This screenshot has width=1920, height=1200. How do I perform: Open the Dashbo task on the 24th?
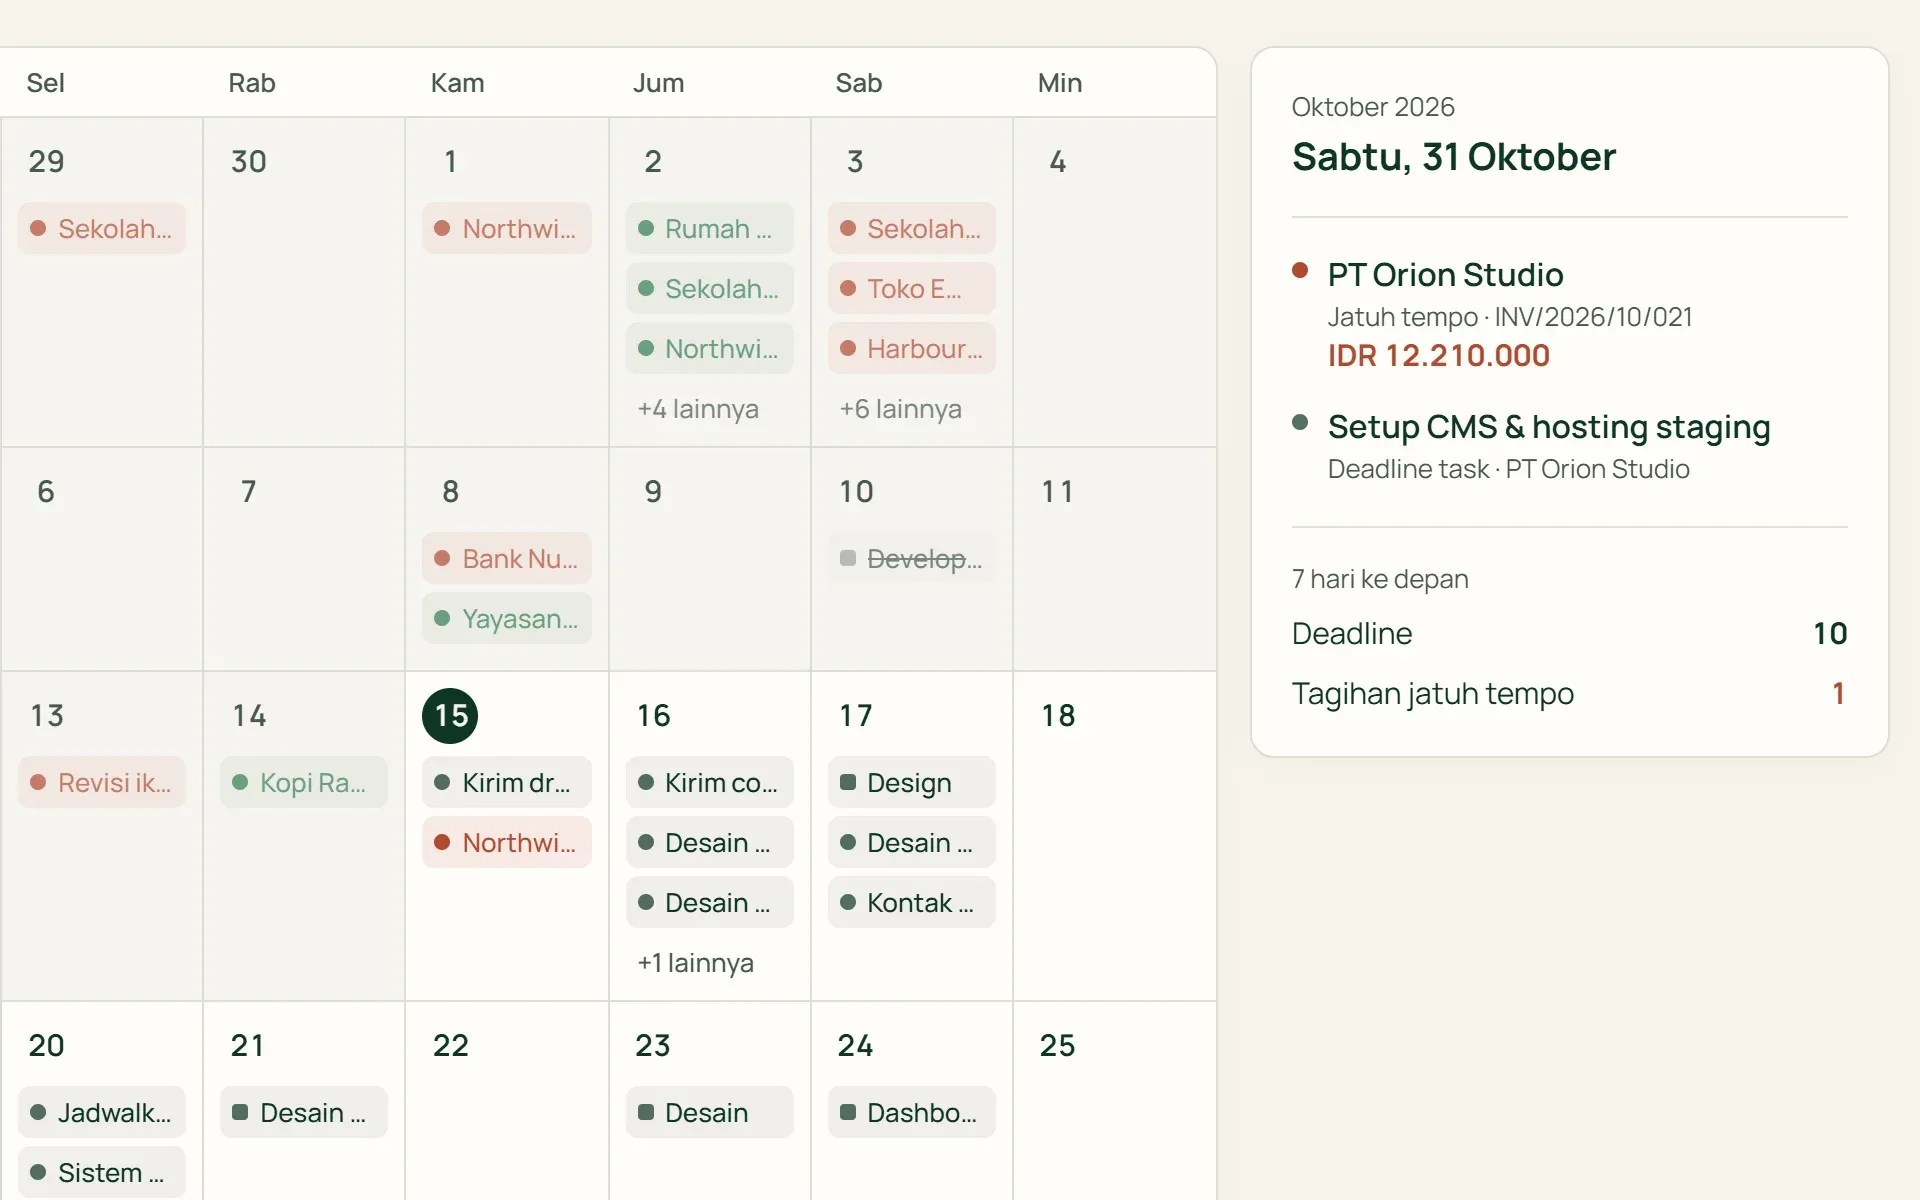[911, 1112]
